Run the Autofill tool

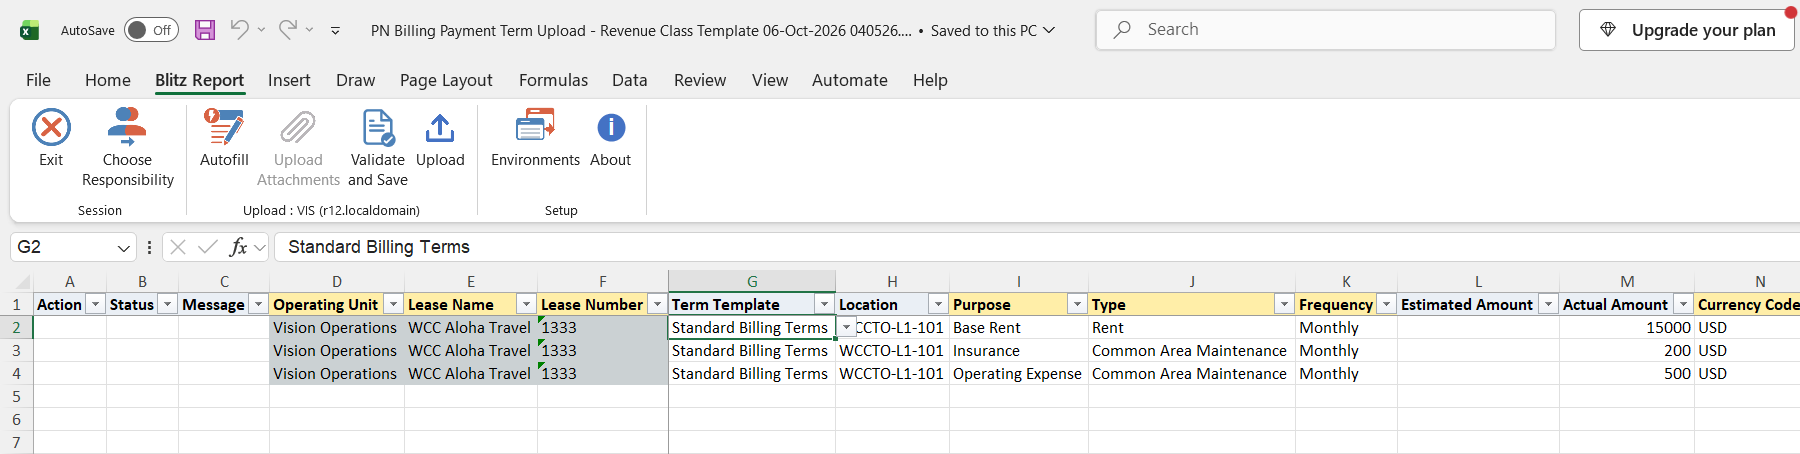point(224,138)
